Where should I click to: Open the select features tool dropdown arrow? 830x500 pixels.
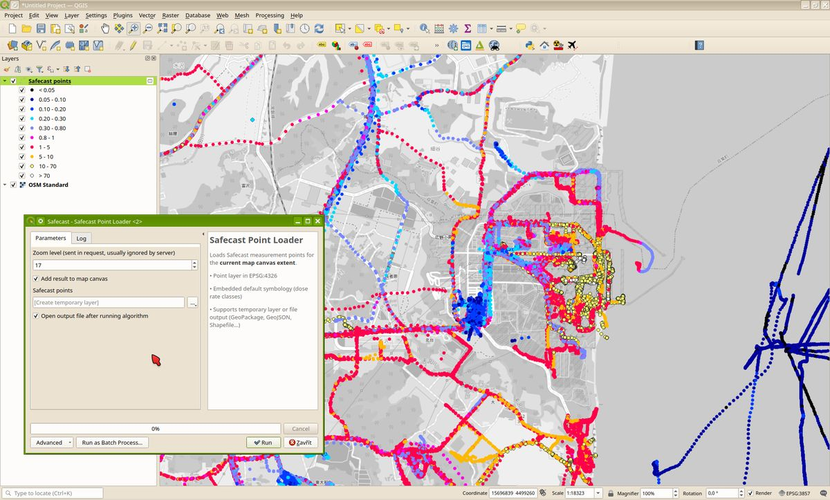click(x=349, y=29)
